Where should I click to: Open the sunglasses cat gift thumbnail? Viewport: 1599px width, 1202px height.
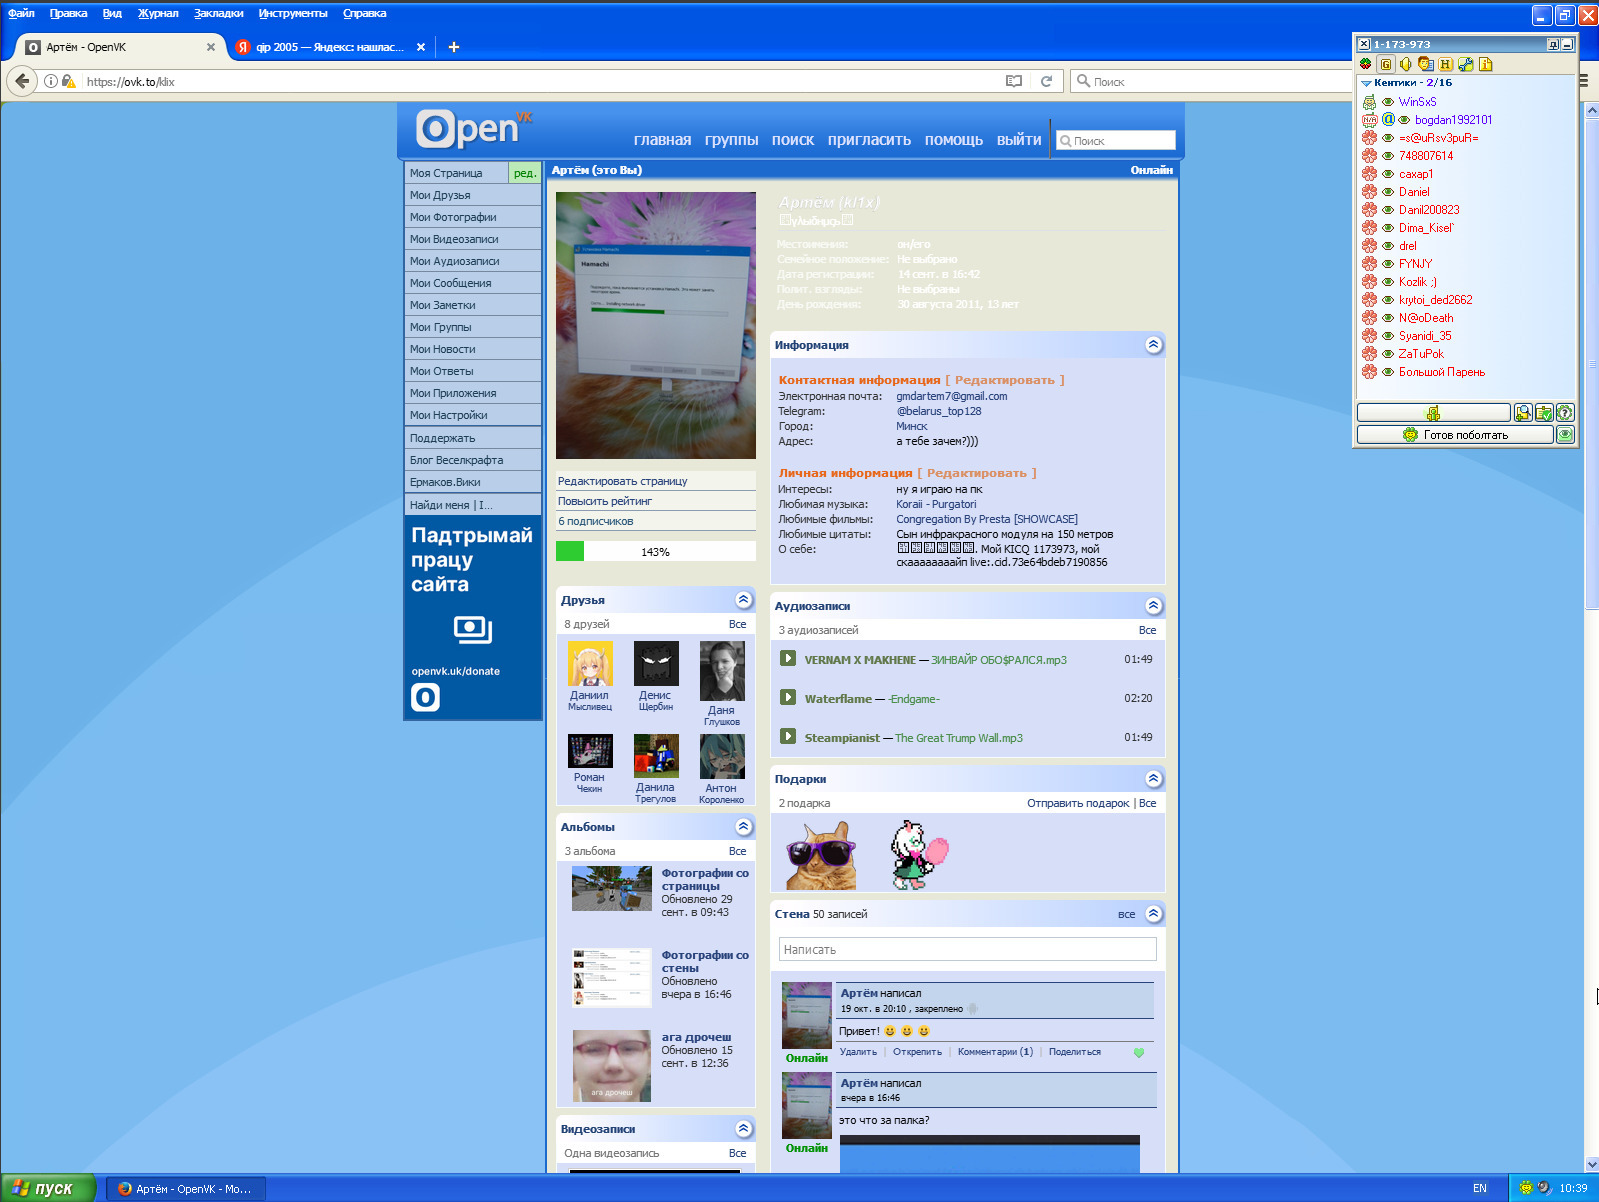[821, 855]
